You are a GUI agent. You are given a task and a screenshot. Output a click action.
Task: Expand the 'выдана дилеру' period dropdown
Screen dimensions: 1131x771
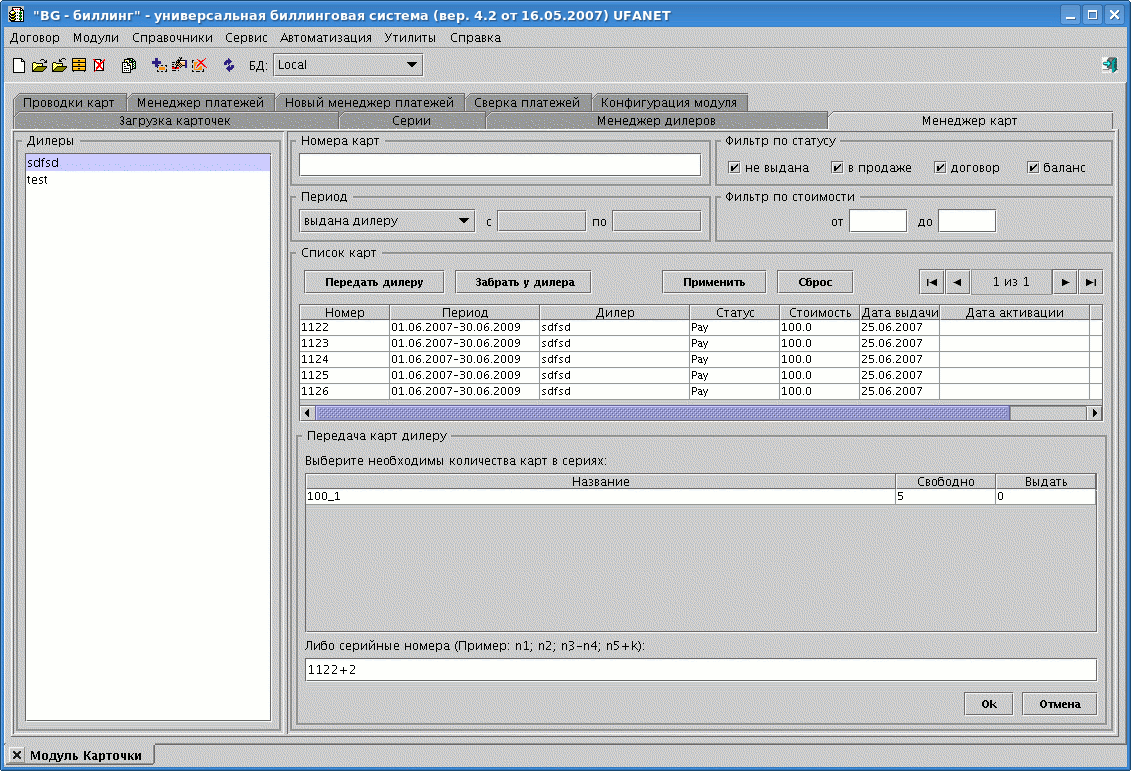pyautogui.click(x=464, y=221)
